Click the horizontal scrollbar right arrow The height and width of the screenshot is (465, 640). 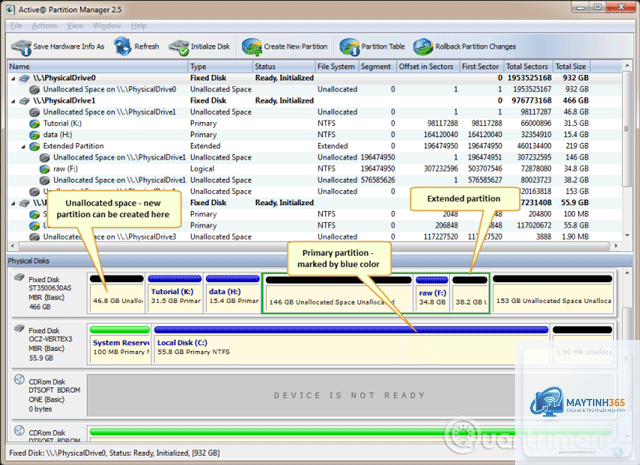click(x=616, y=246)
